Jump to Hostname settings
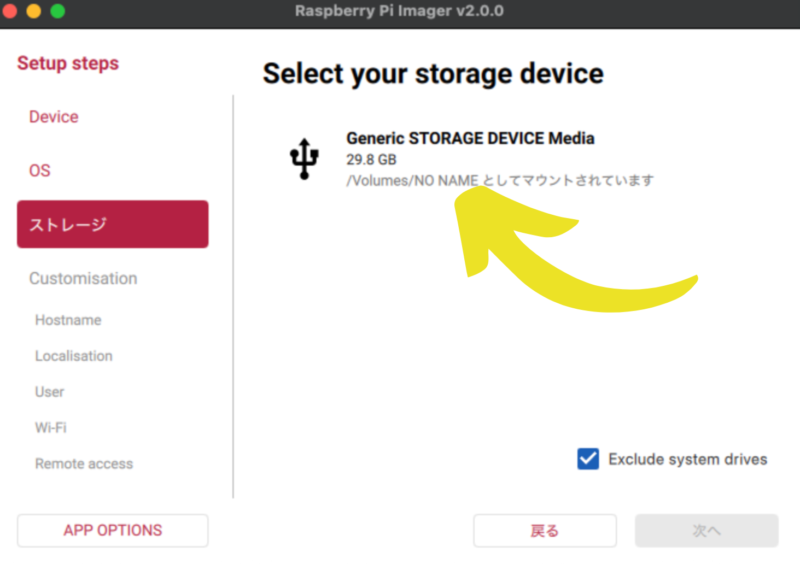800x564 pixels. pos(68,320)
